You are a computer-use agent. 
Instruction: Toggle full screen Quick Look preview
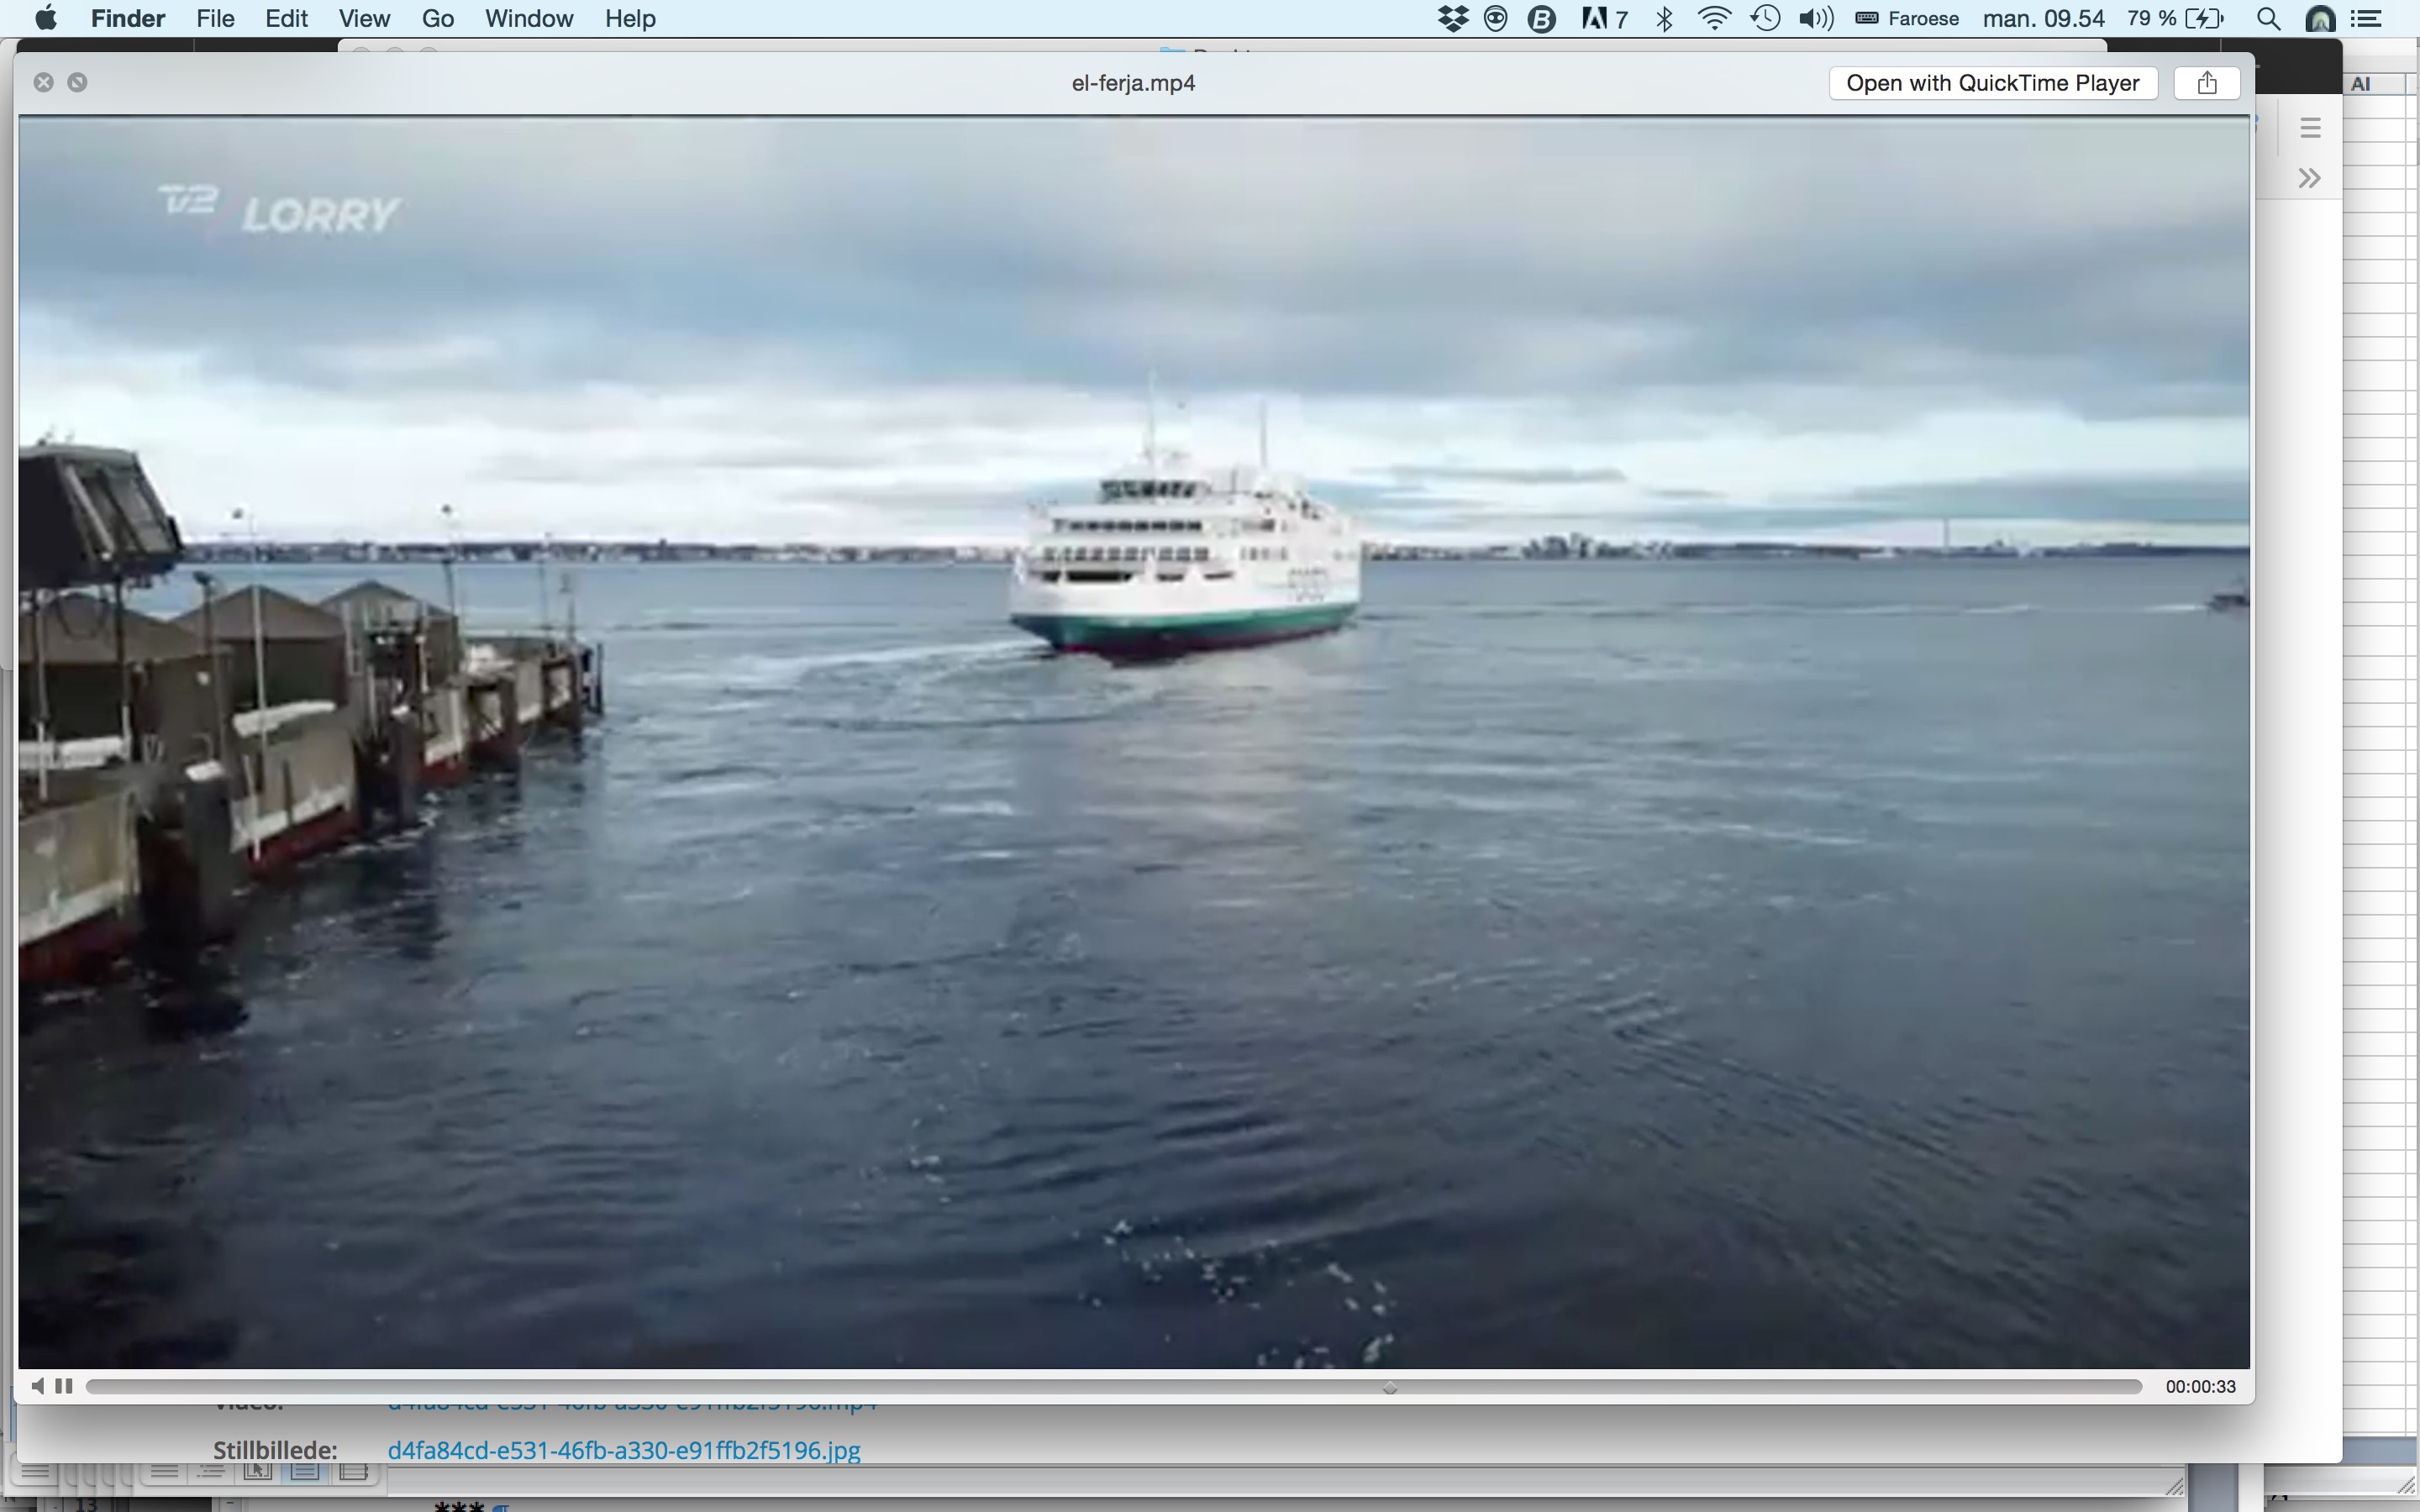click(x=77, y=83)
